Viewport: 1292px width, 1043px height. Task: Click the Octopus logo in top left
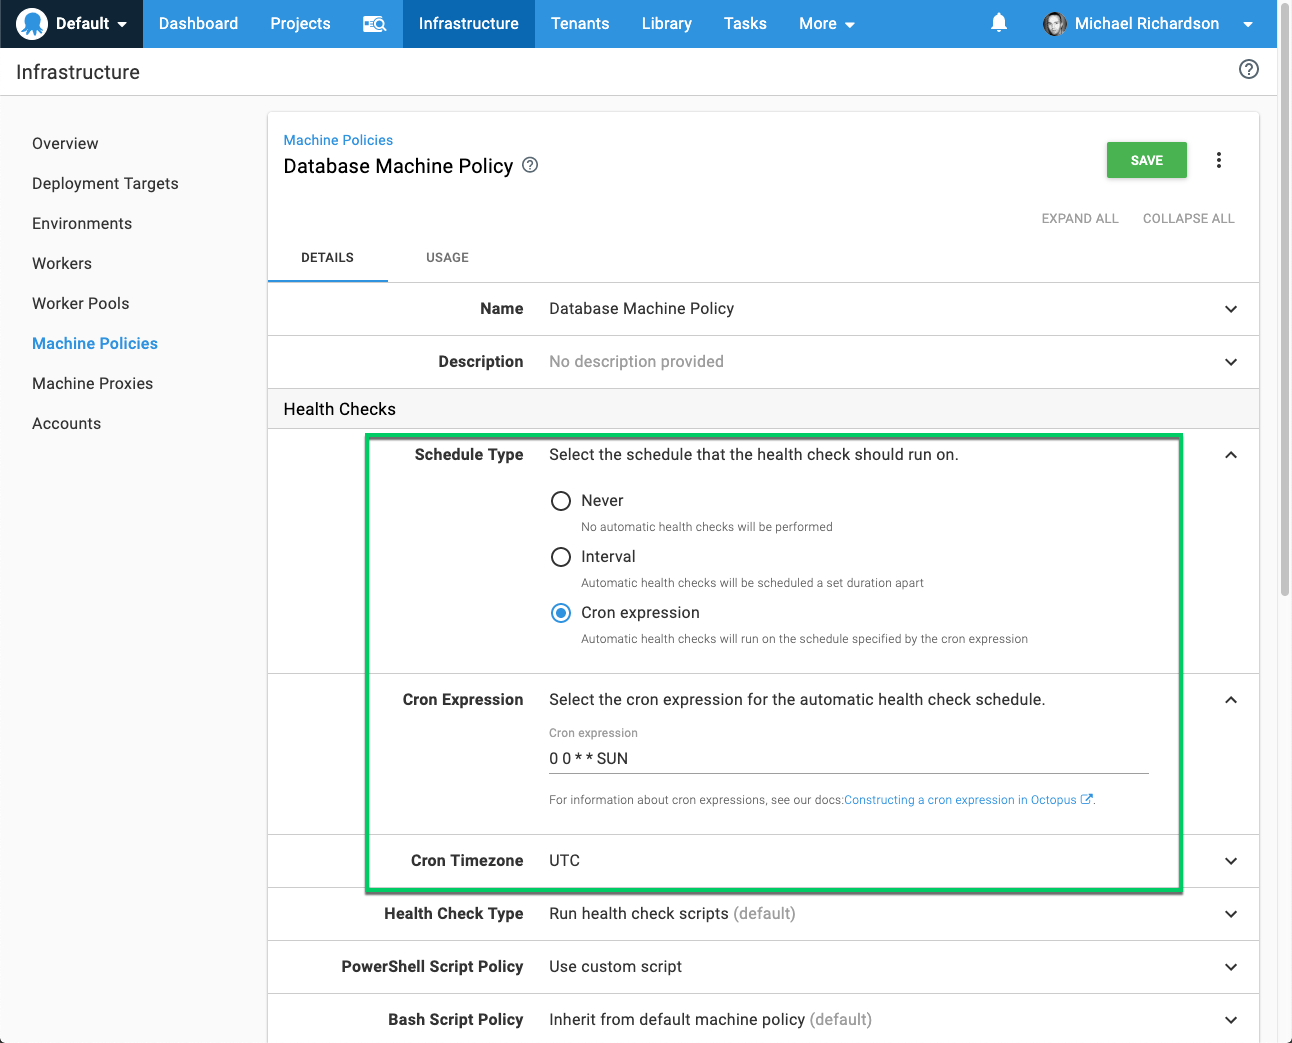32,24
